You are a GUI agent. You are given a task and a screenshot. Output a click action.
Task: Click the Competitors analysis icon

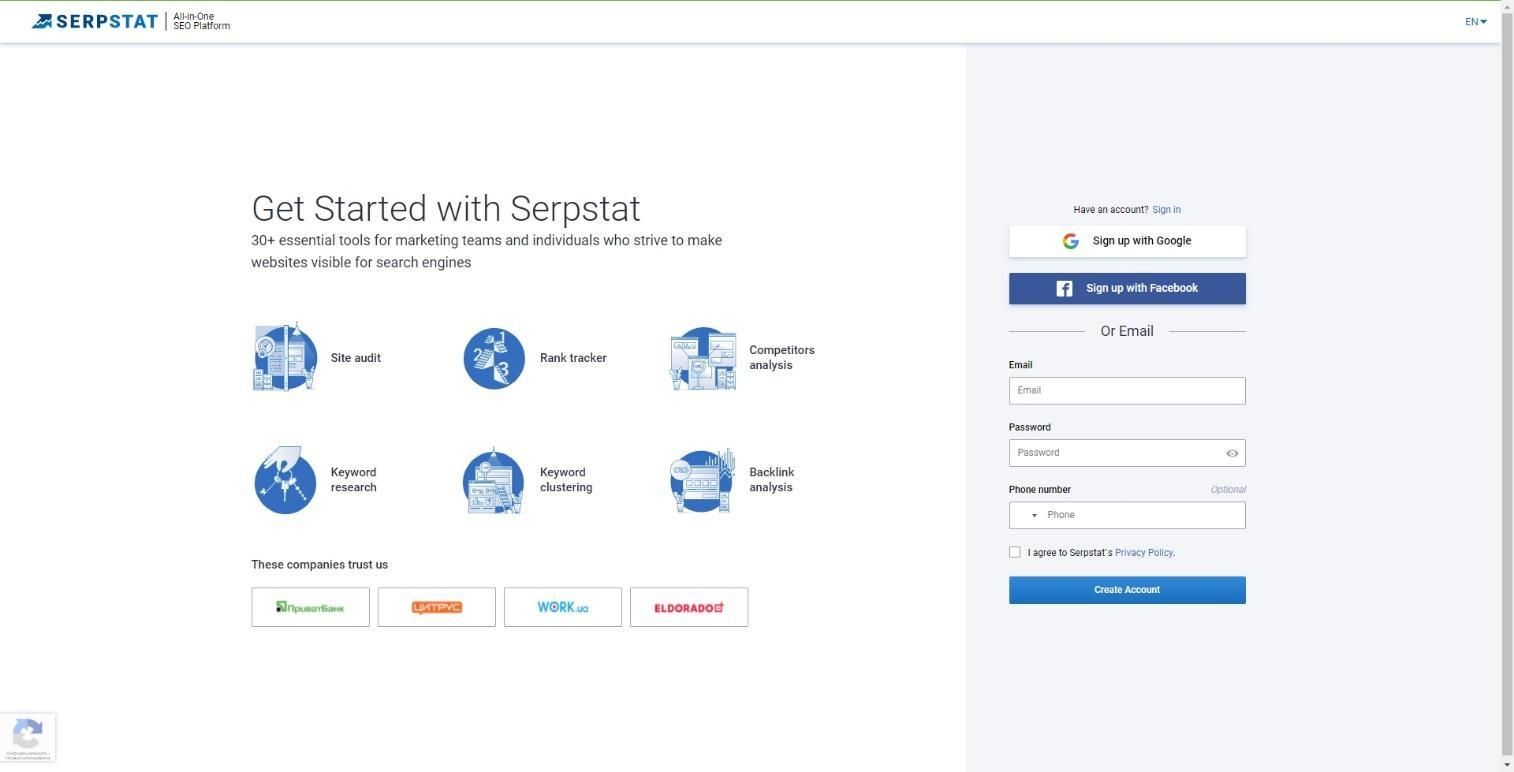[703, 358]
